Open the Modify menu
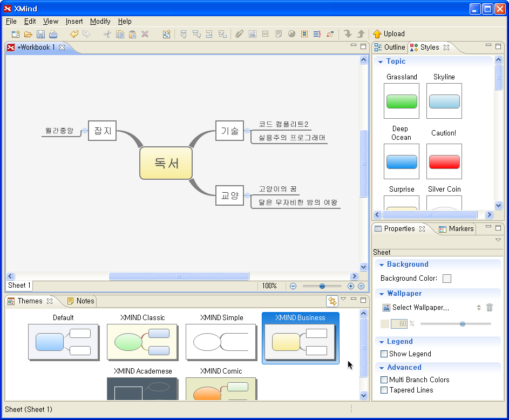Screen dimensions: 509x420 point(100,21)
